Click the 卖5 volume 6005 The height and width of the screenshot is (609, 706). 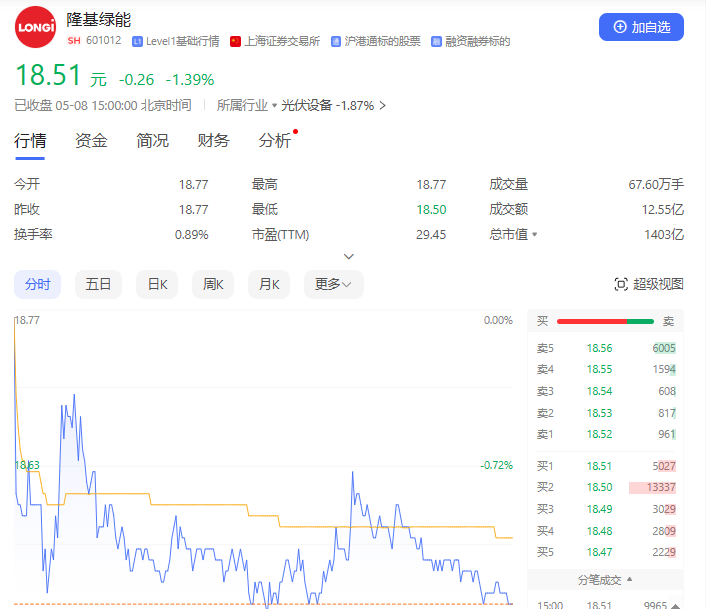pos(664,348)
